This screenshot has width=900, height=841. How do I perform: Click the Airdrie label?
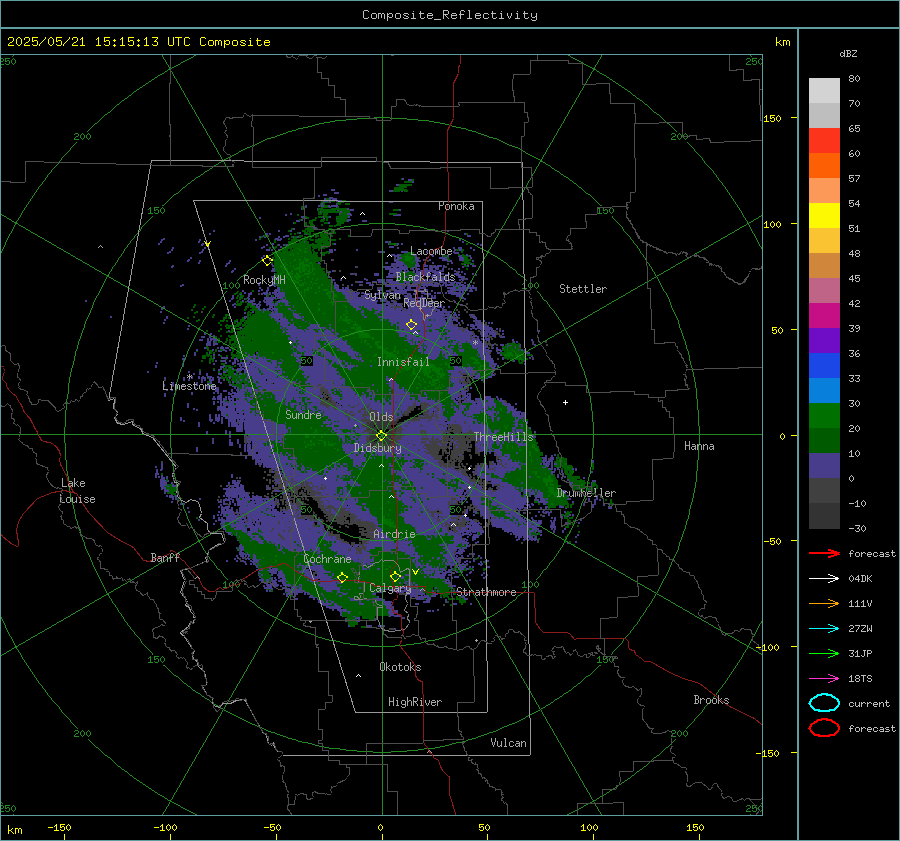tap(394, 534)
